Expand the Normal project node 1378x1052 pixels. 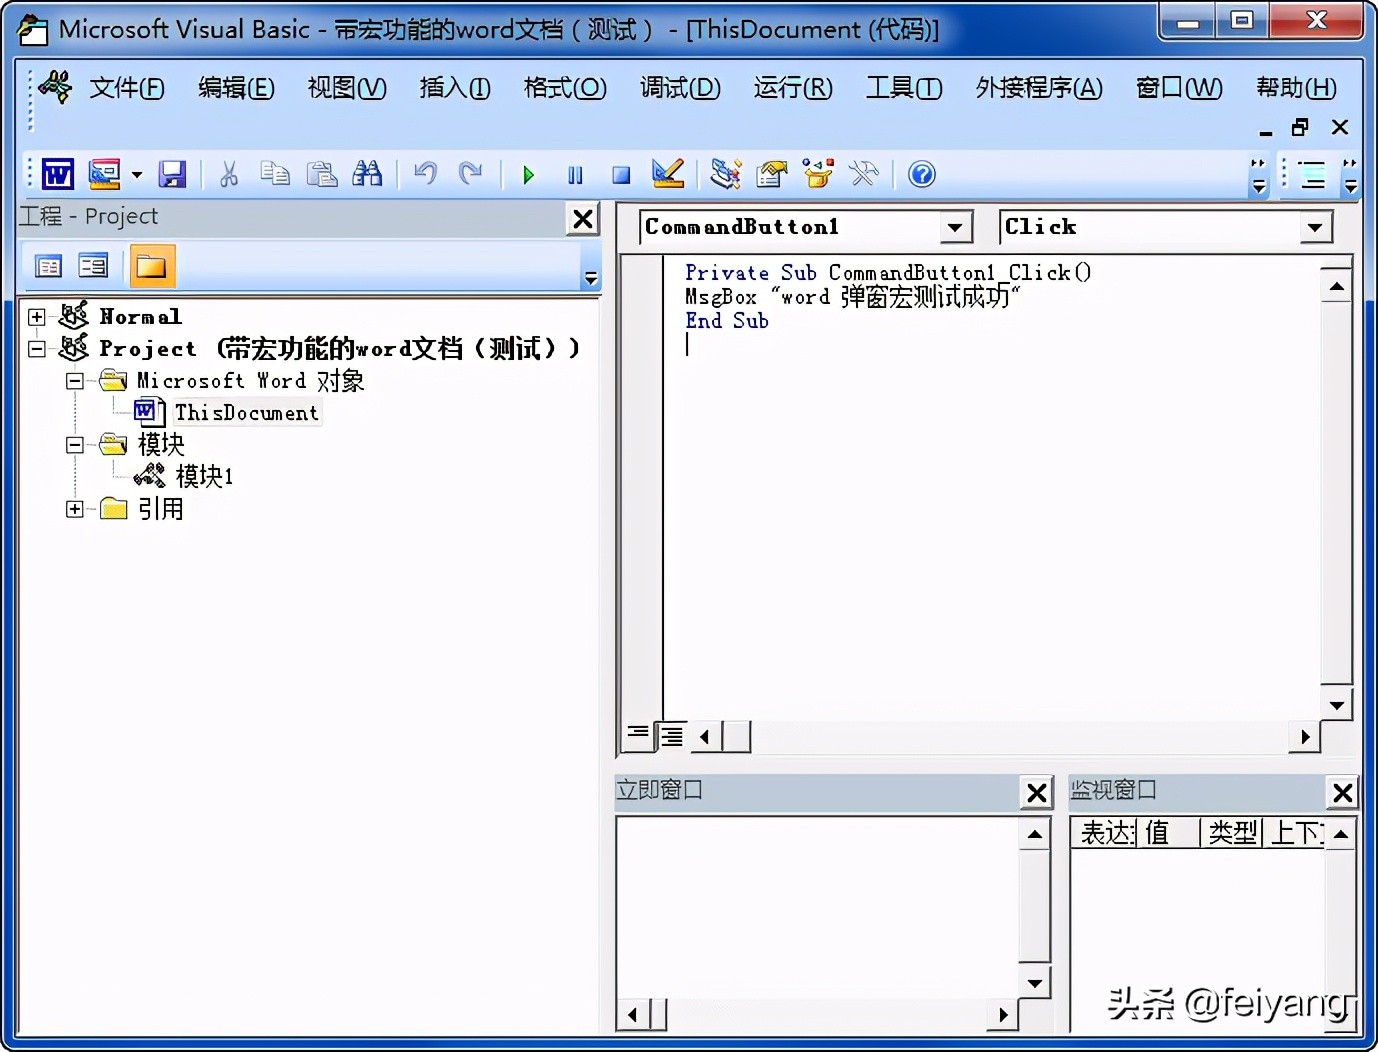pyautogui.click(x=35, y=316)
